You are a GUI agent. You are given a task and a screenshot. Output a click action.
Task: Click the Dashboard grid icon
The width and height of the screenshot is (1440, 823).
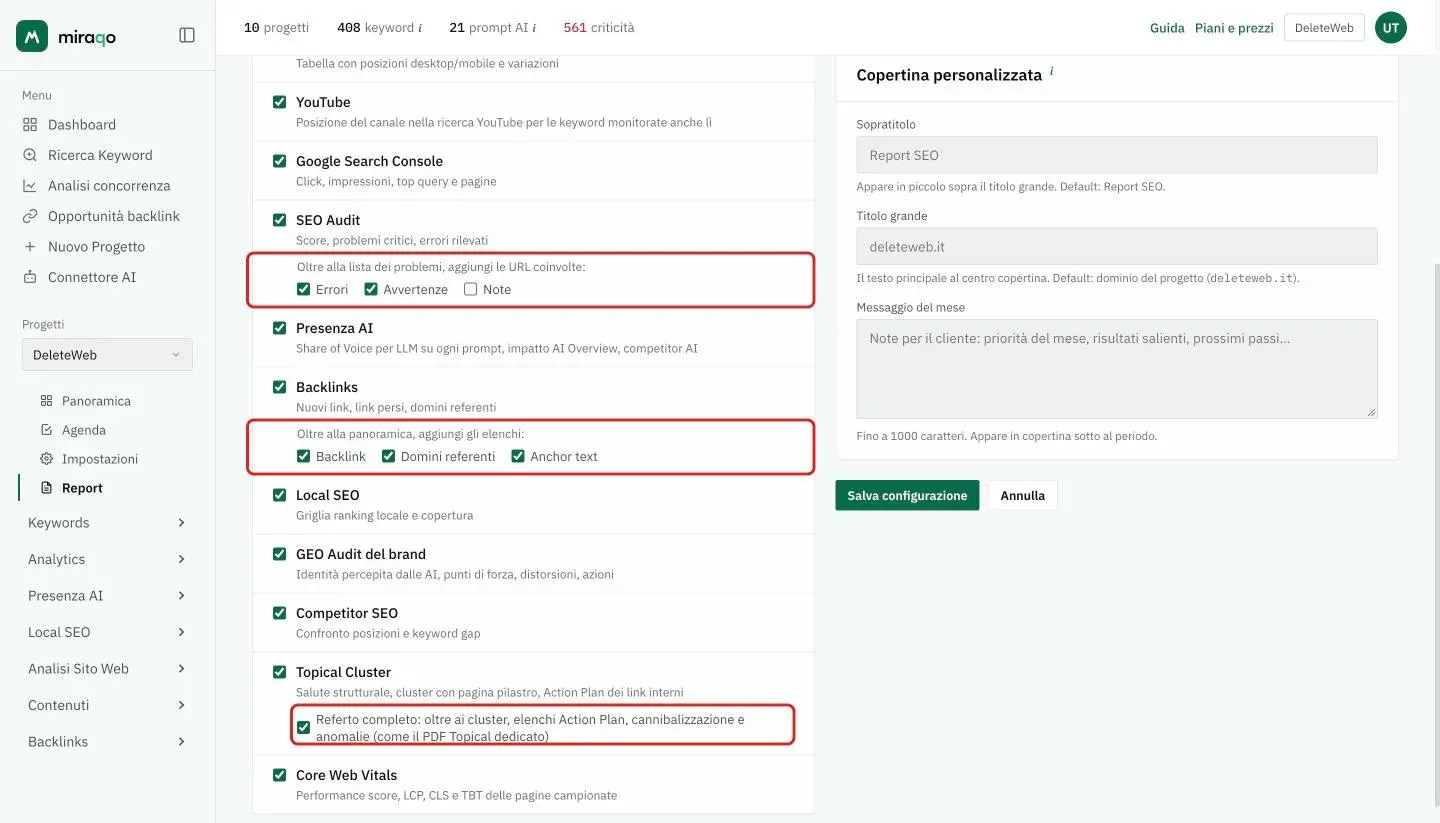(30, 125)
